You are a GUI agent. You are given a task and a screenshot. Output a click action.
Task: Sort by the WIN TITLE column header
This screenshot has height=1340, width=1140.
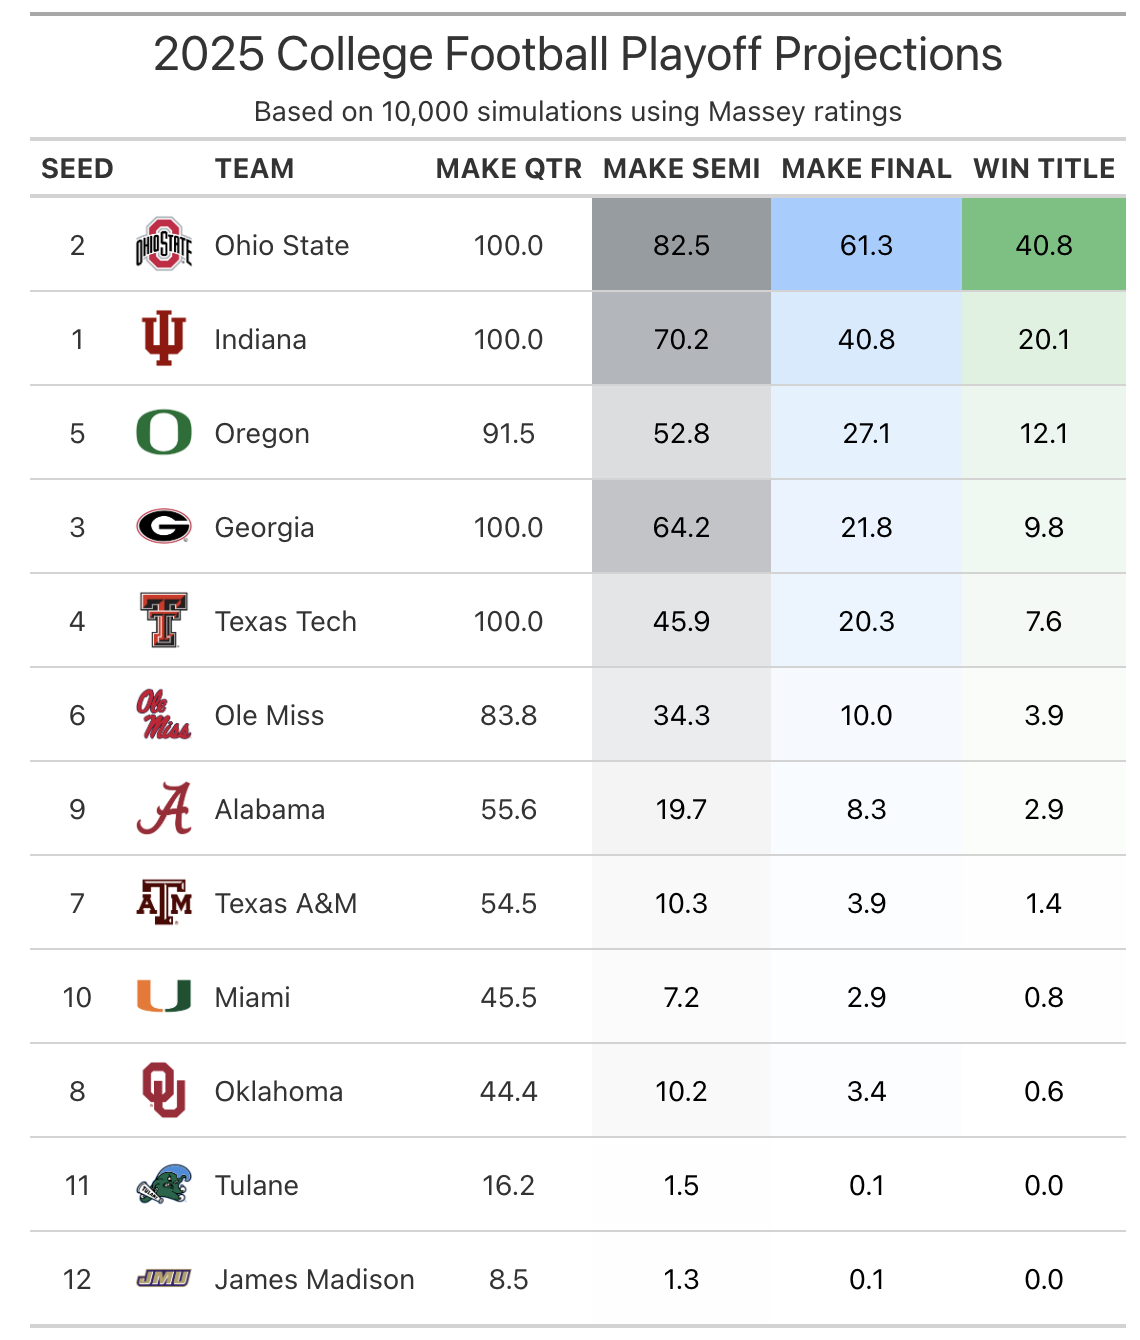tap(1043, 169)
